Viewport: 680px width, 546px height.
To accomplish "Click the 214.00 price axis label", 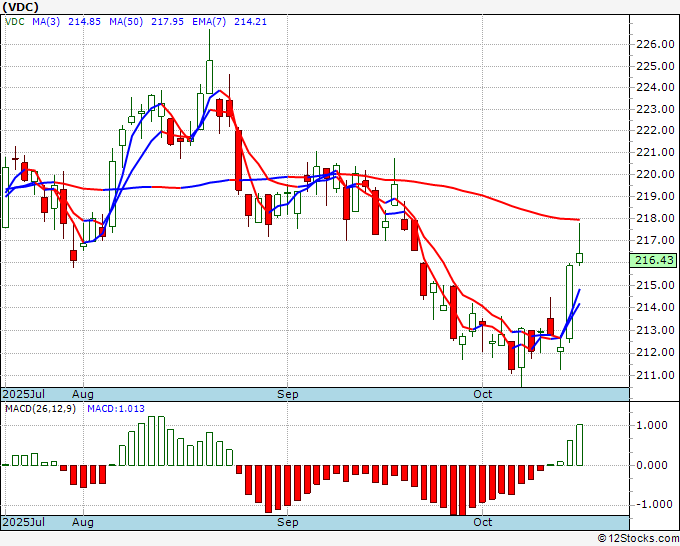I will click(655, 307).
